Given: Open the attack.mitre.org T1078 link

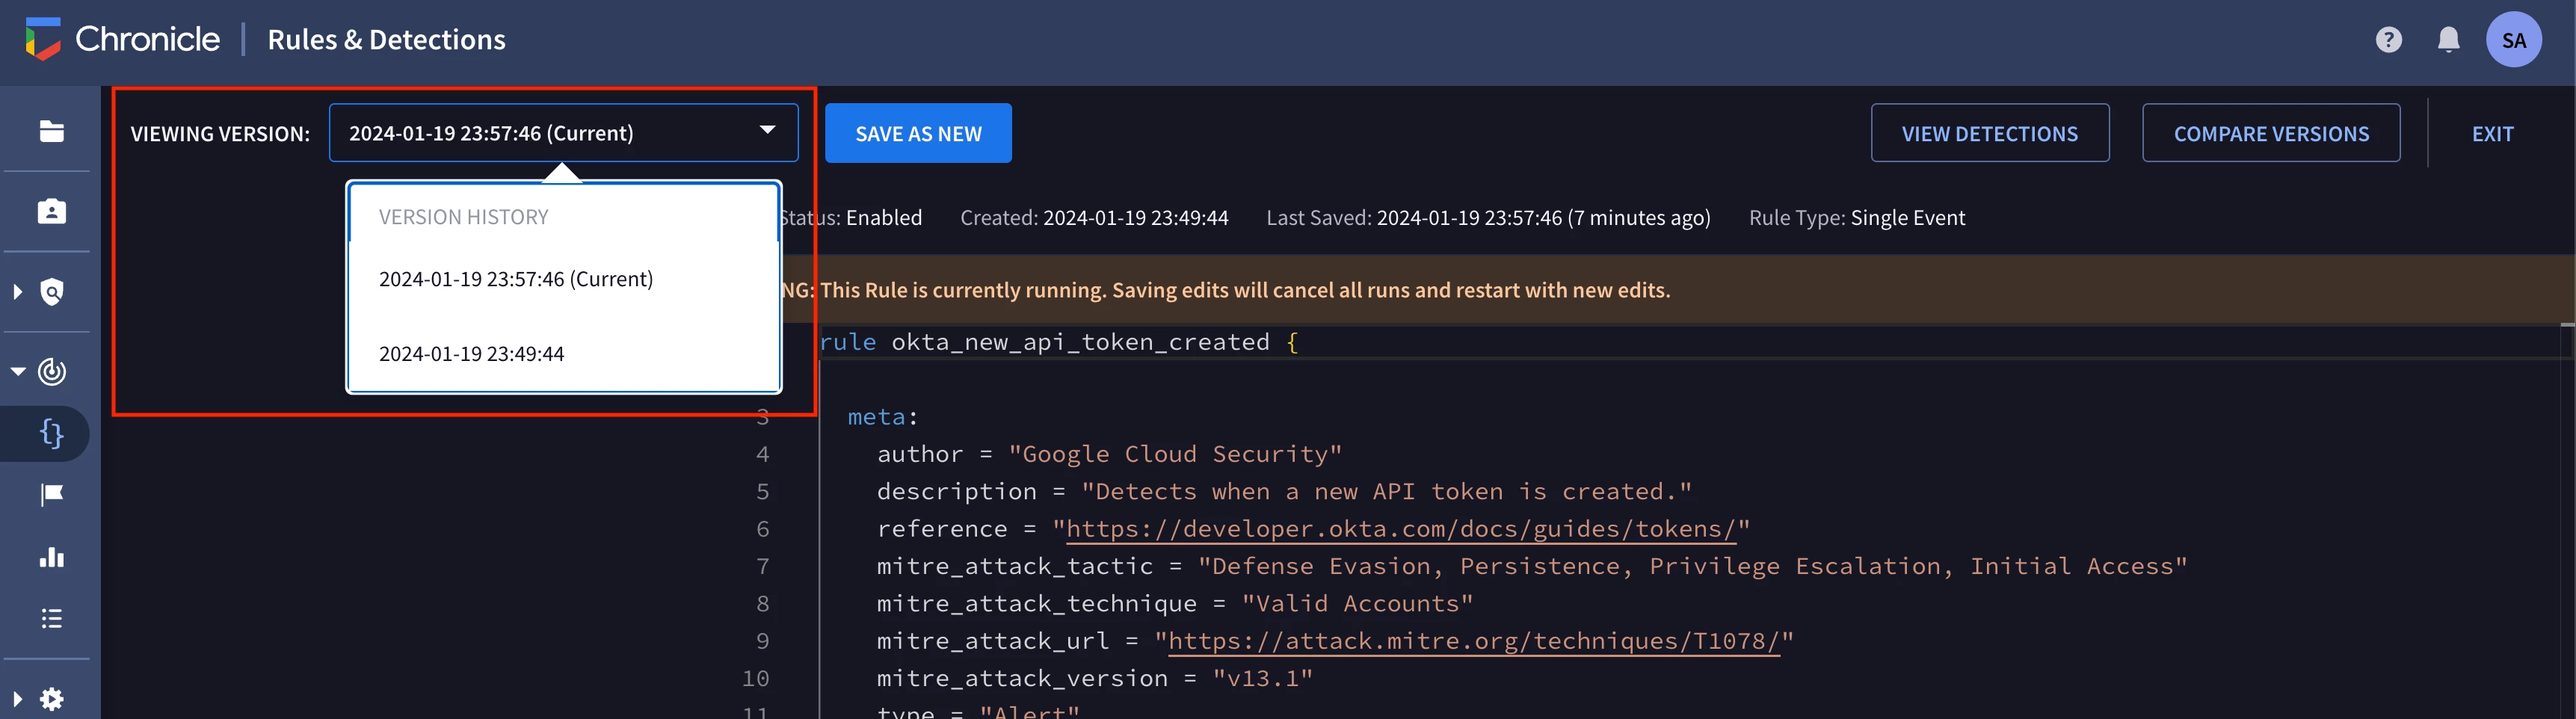Looking at the screenshot, I should click(x=1474, y=641).
